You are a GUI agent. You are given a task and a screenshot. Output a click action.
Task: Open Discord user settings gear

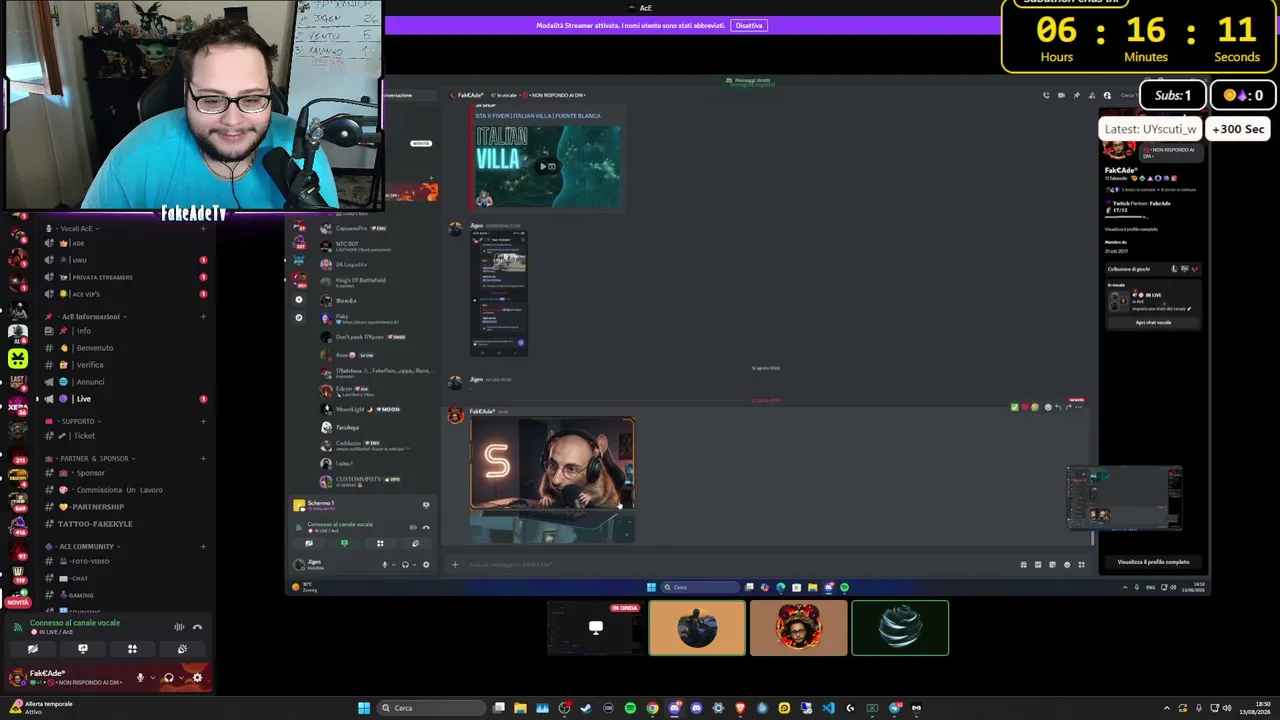pyautogui.click(x=197, y=678)
